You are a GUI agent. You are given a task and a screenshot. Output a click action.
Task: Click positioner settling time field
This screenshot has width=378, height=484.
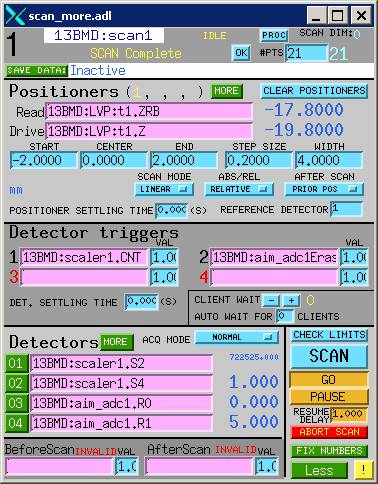172,210
